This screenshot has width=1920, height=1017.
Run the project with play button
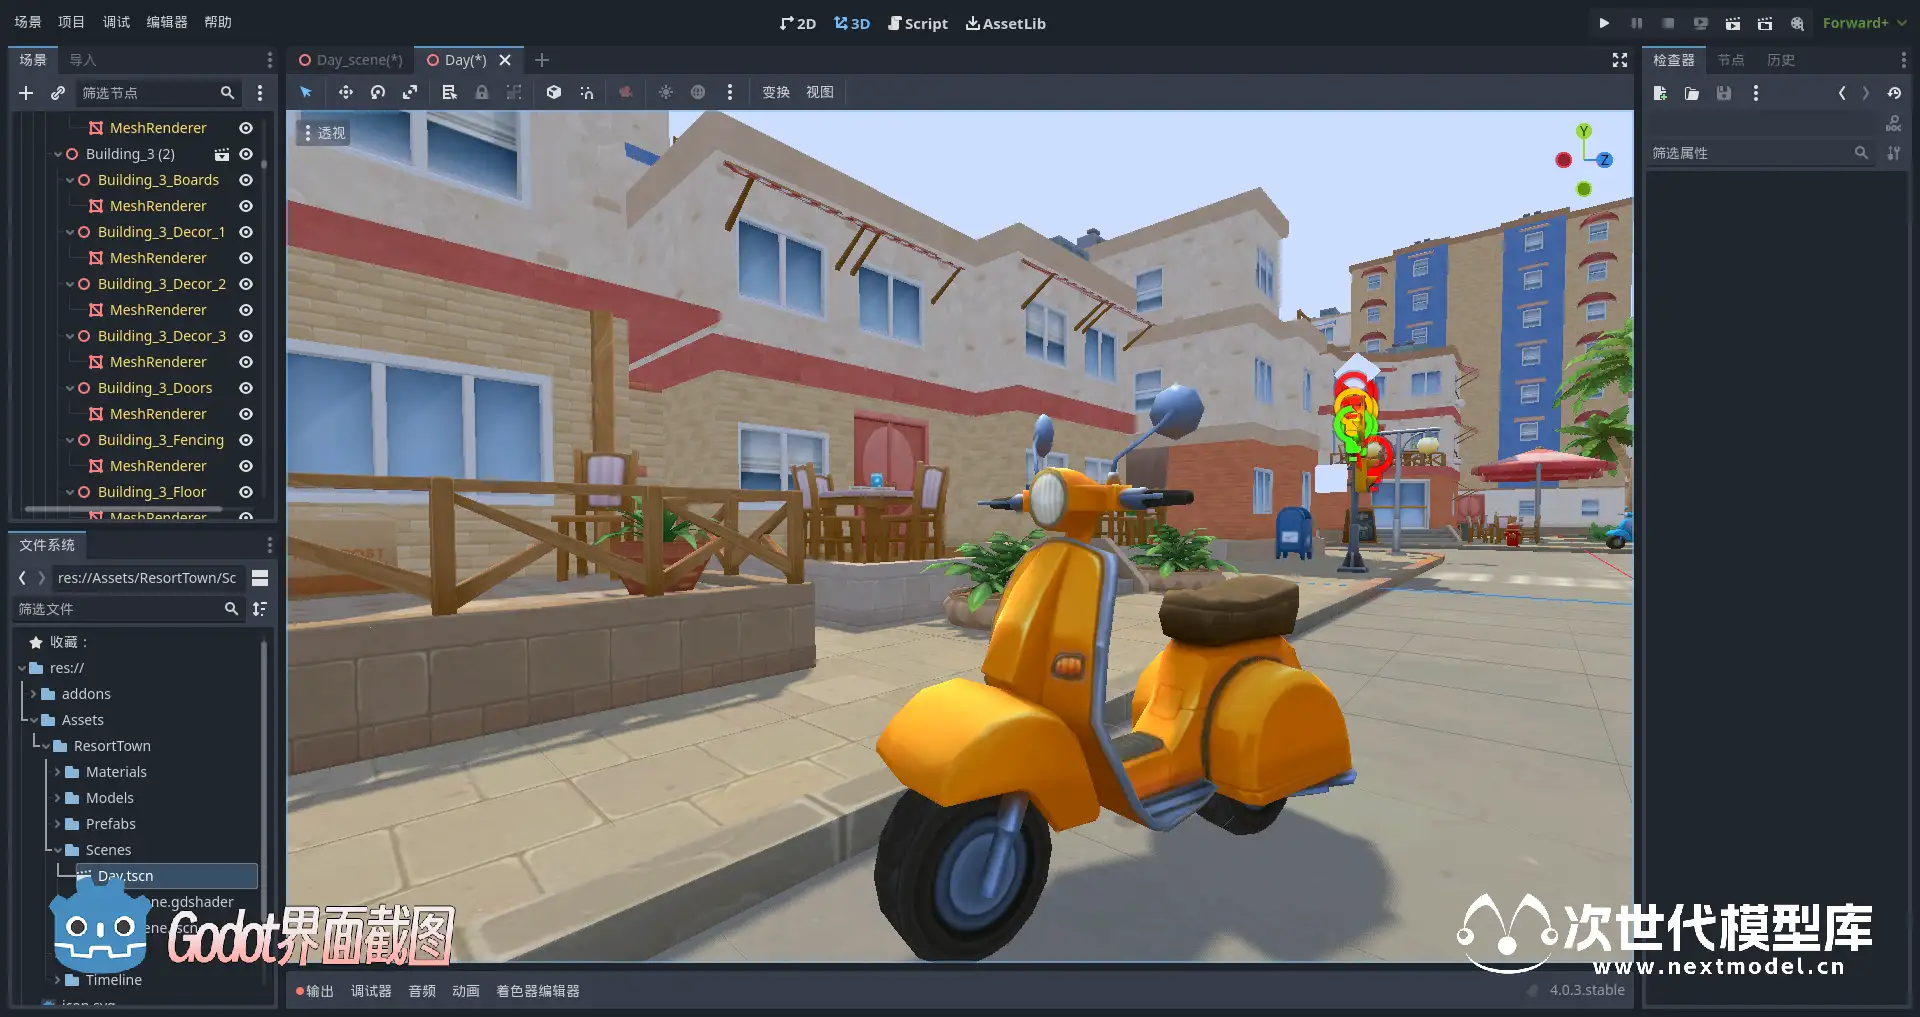click(1604, 23)
